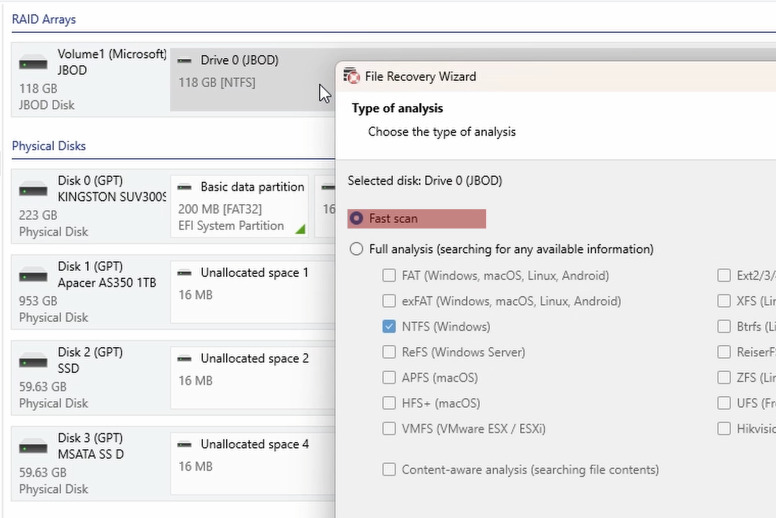Click the Disk 1 Apacer drive icon

point(33,276)
